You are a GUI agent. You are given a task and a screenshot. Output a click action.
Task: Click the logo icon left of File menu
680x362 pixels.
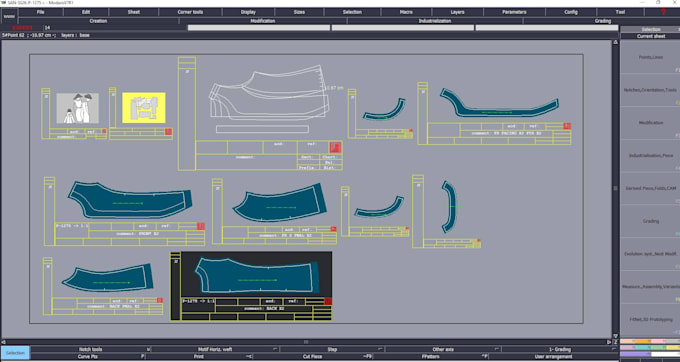point(9,16)
